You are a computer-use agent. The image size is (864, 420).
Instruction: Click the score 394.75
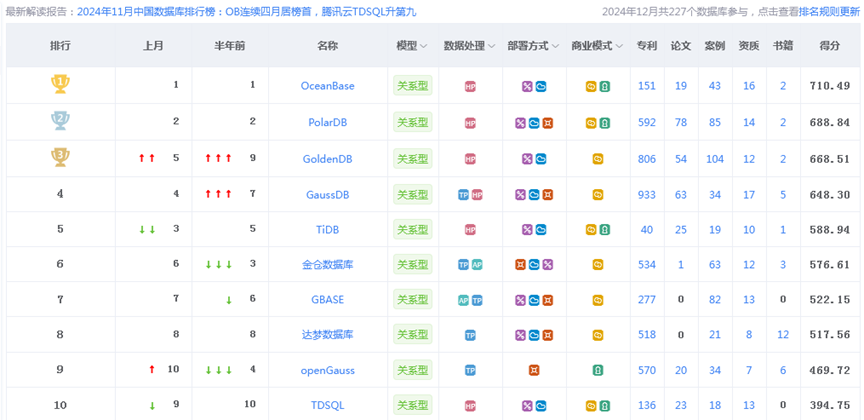click(830, 405)
